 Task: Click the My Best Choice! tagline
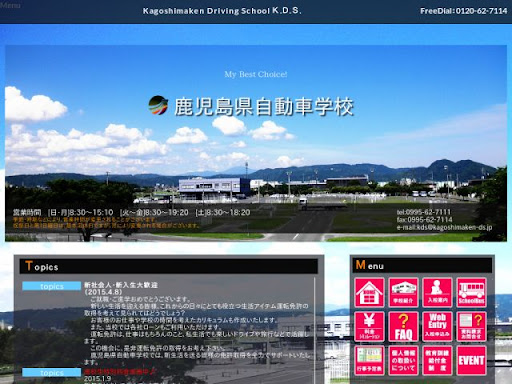coord(256,74)
